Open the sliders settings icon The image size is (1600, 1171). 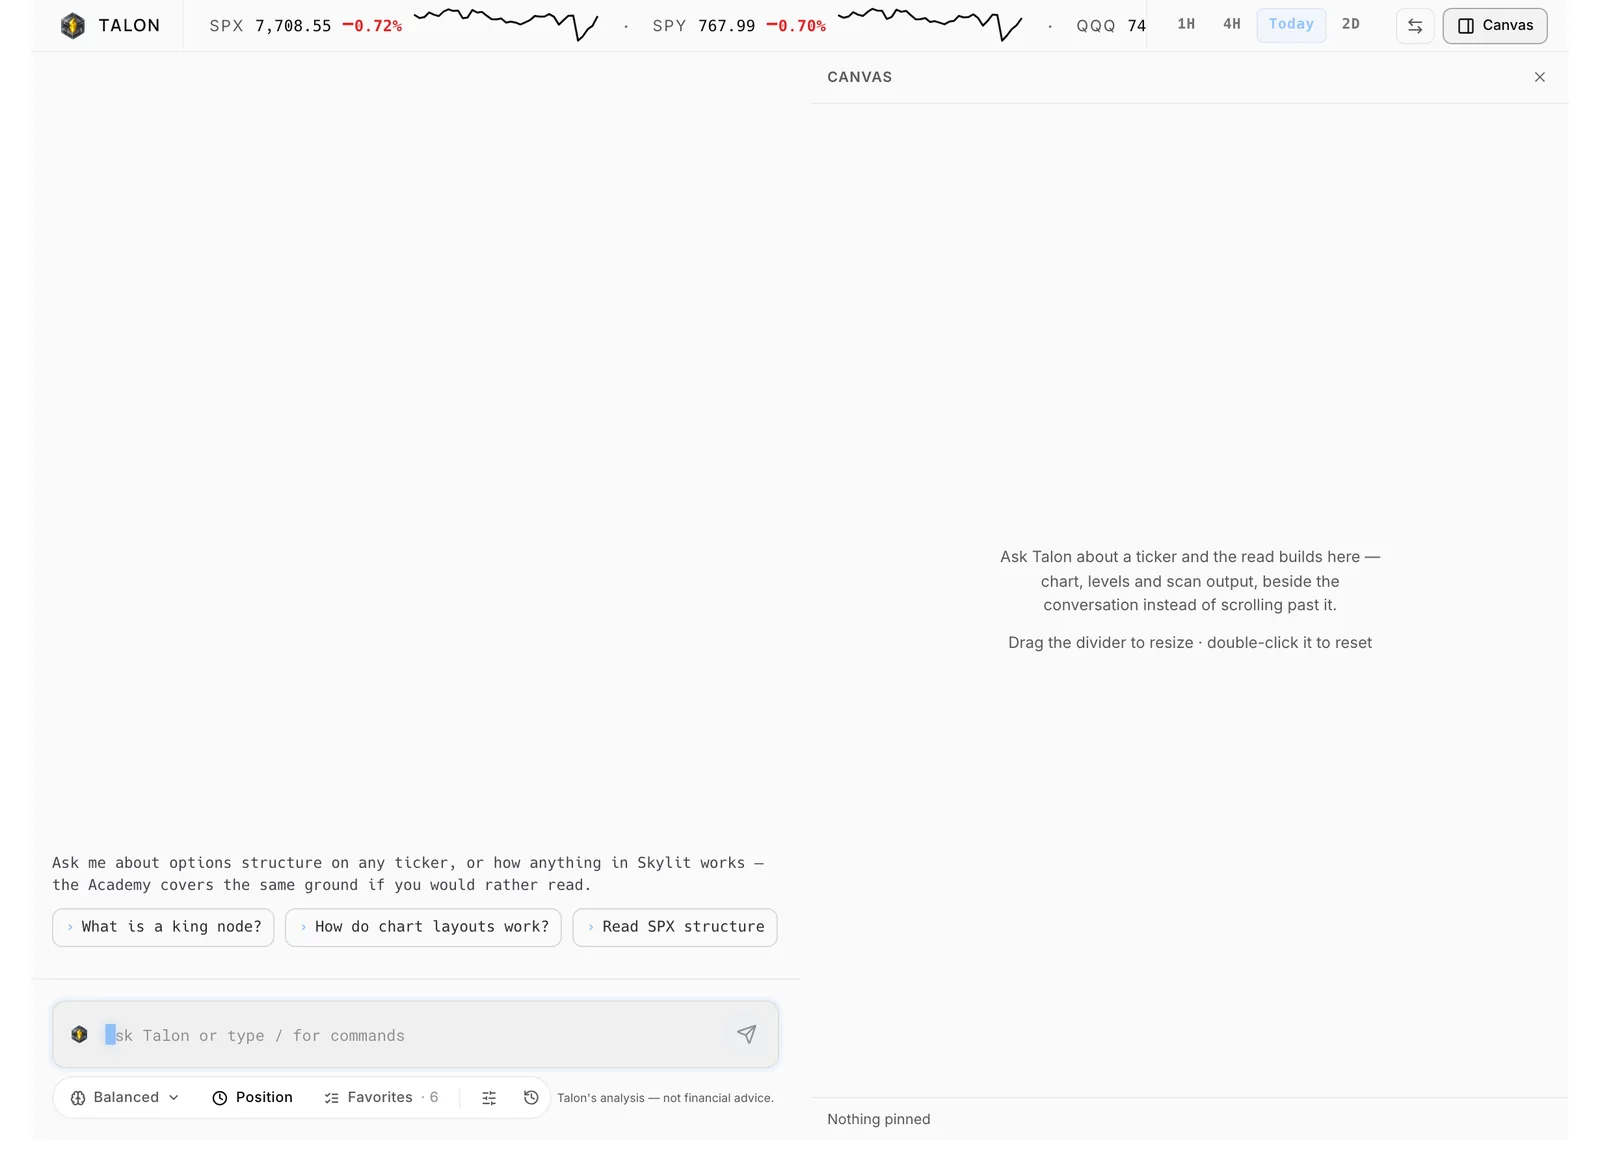[489, 1098]
